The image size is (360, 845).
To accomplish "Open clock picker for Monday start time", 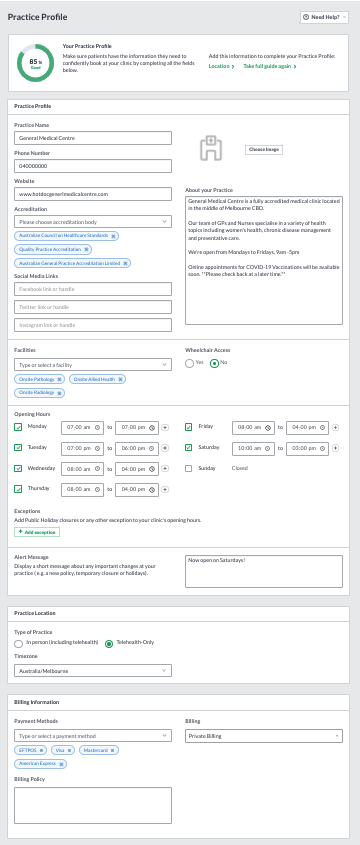I will click(x=97, y=427).
